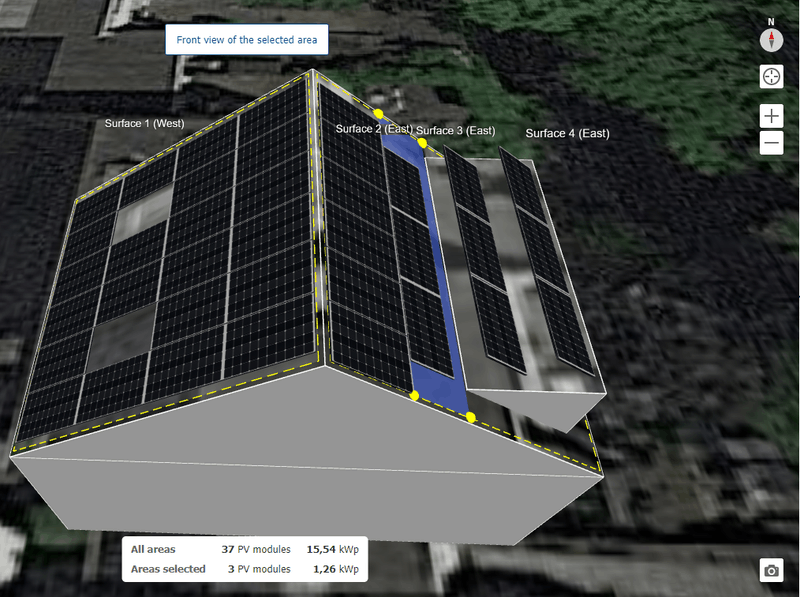Click the 'Front view of the selected area' tooltip

[x=246, y=39]
